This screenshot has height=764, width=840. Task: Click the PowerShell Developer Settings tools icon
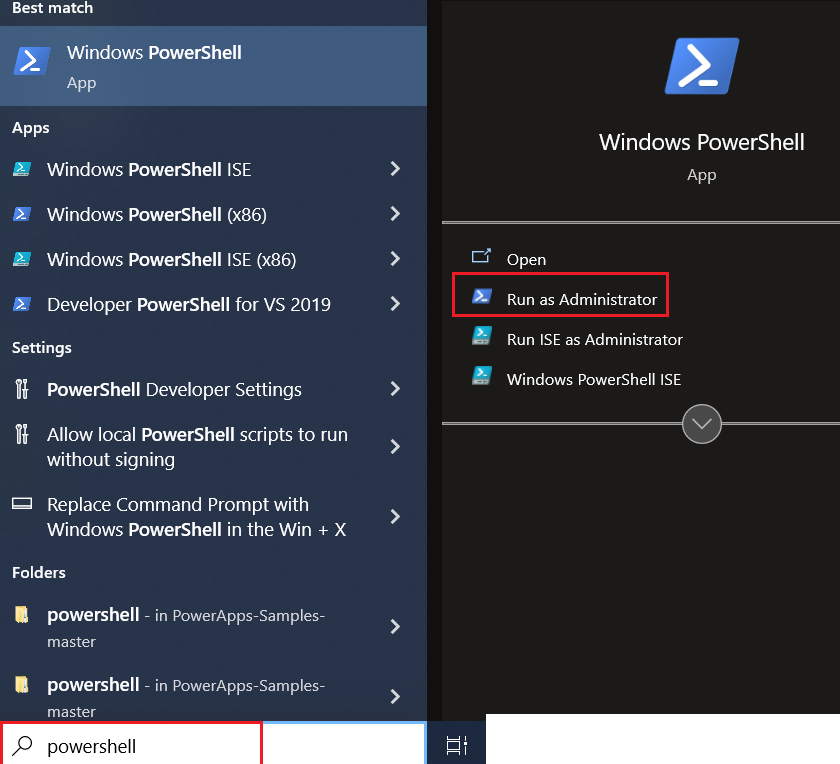[21, 389]
